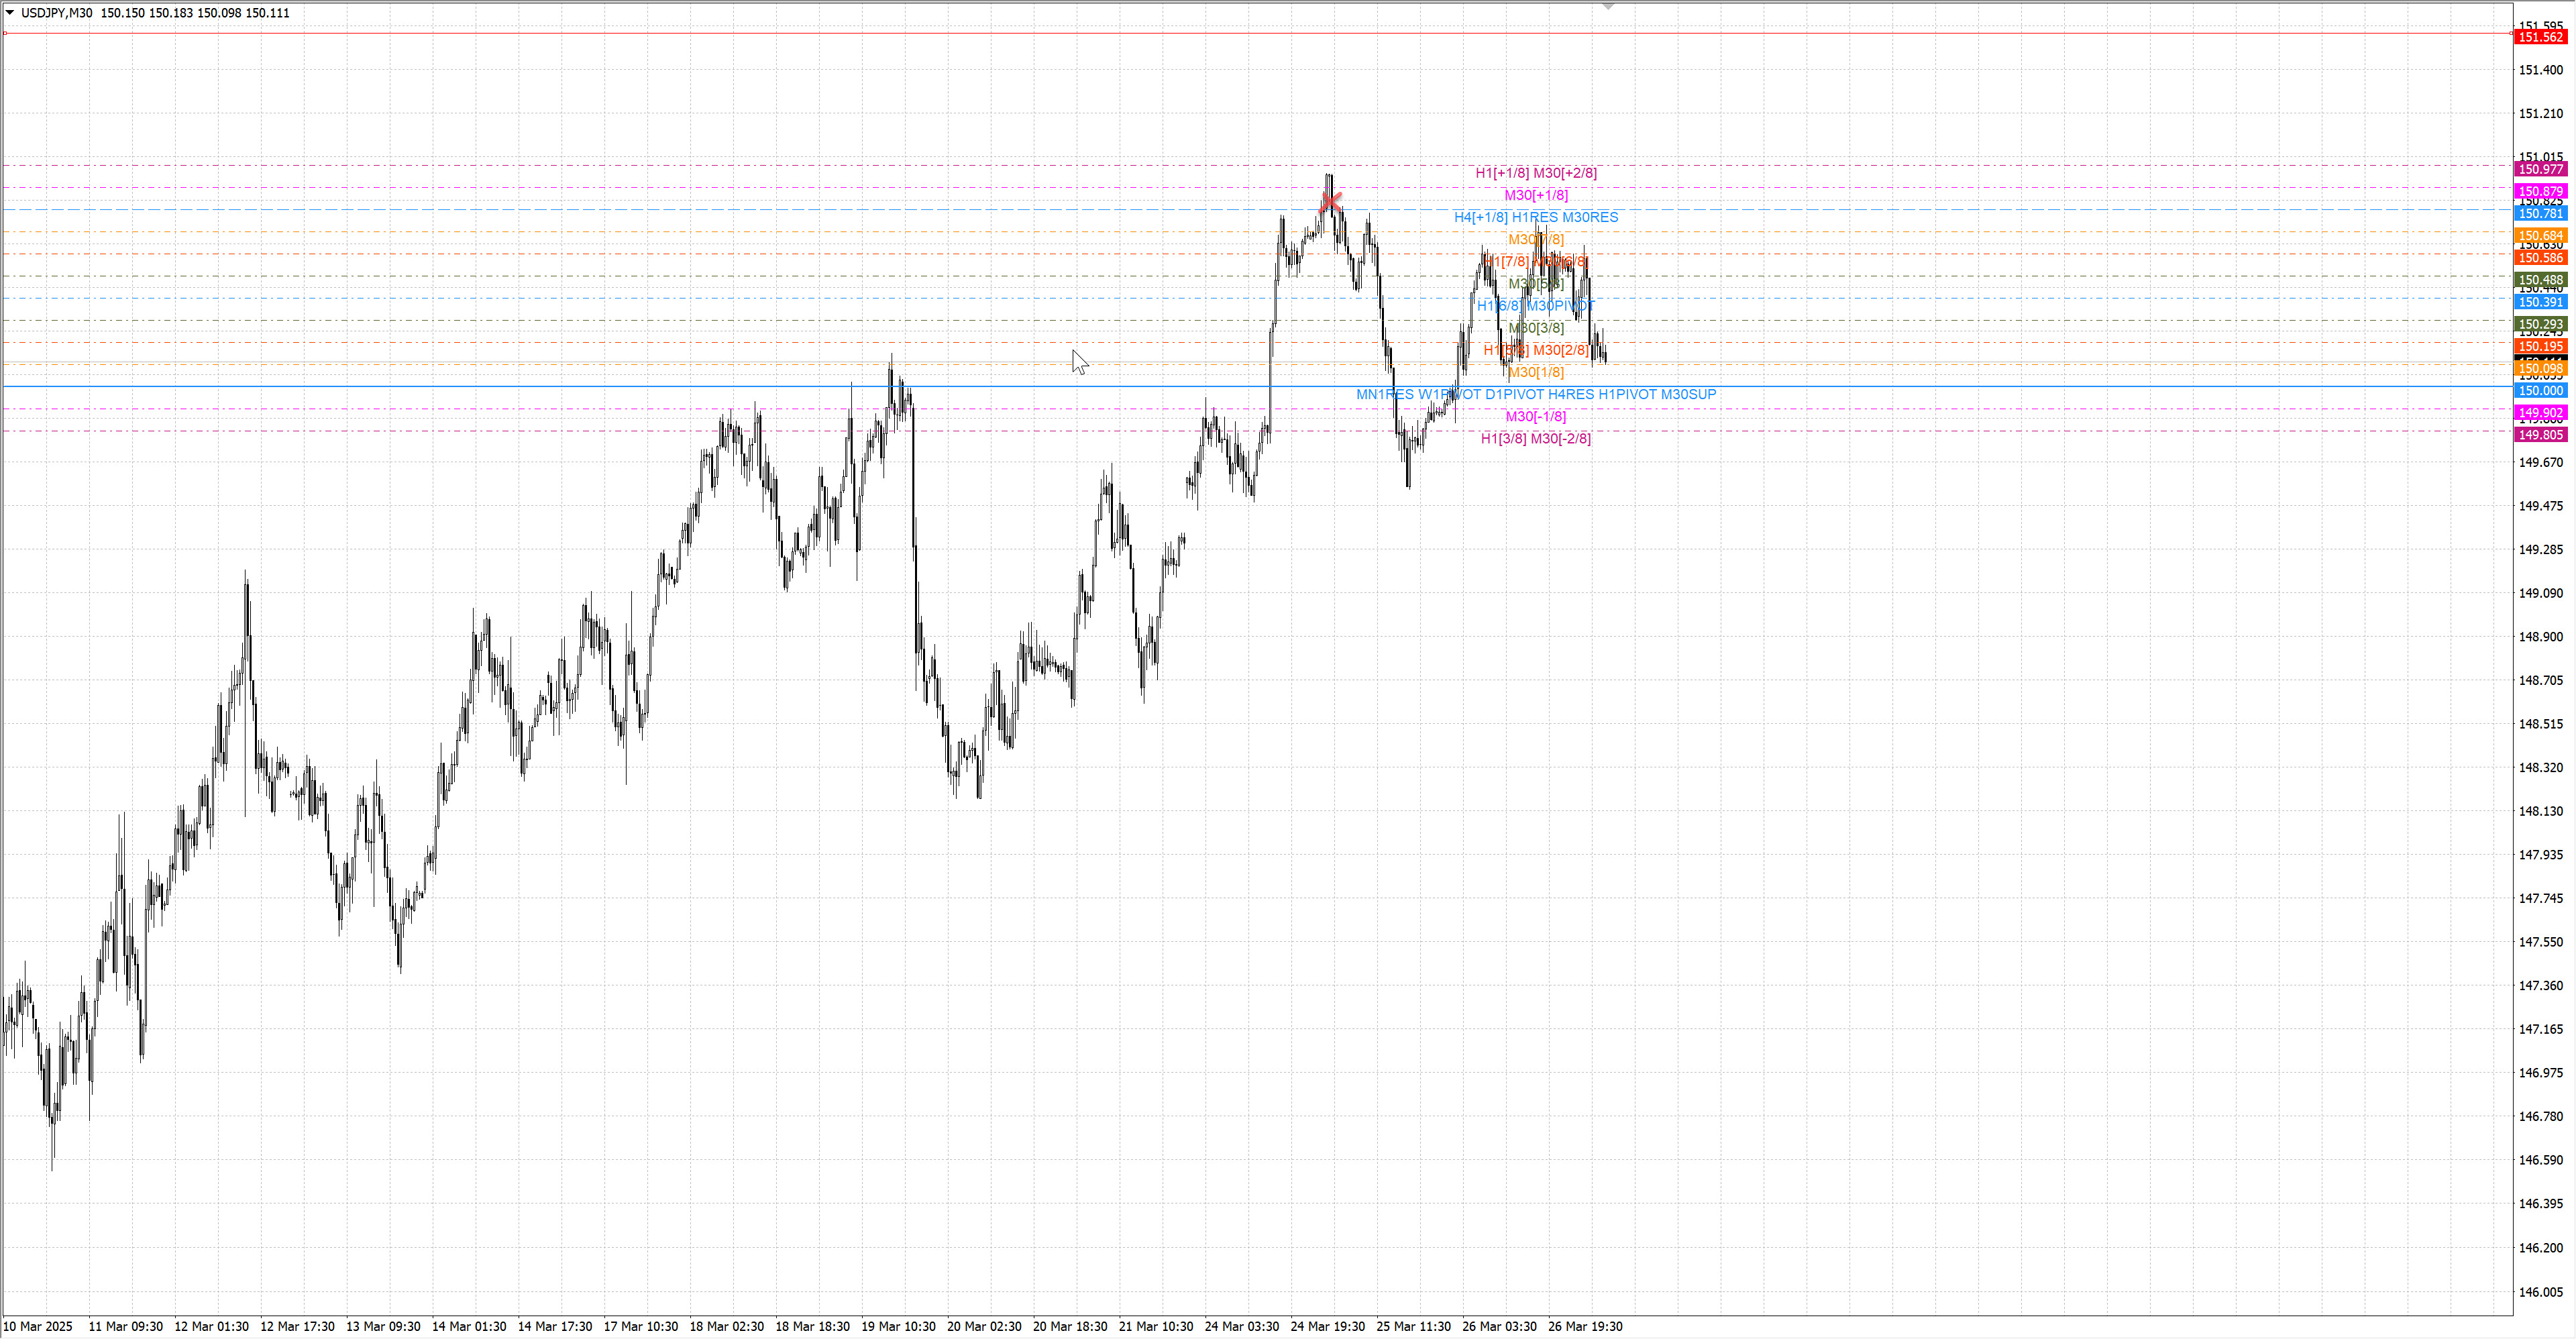2576x1339 pixels.
Task: Click the 10 Mar 2025 date label
Action: point(38,1326)
